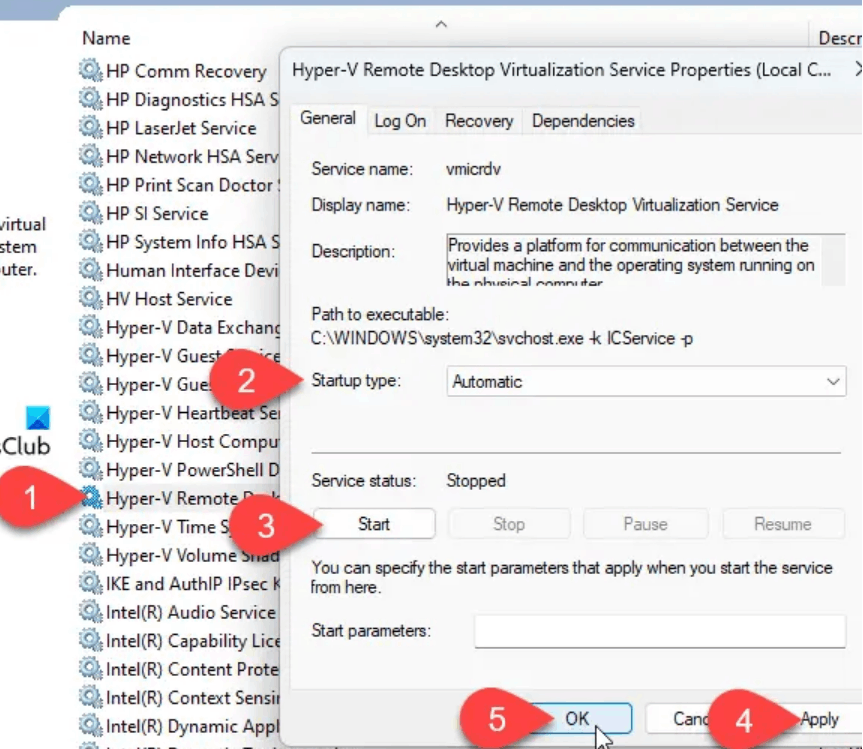
Task: Select the Hyper-V Data Exchange service icon
Action: (90, 327)
